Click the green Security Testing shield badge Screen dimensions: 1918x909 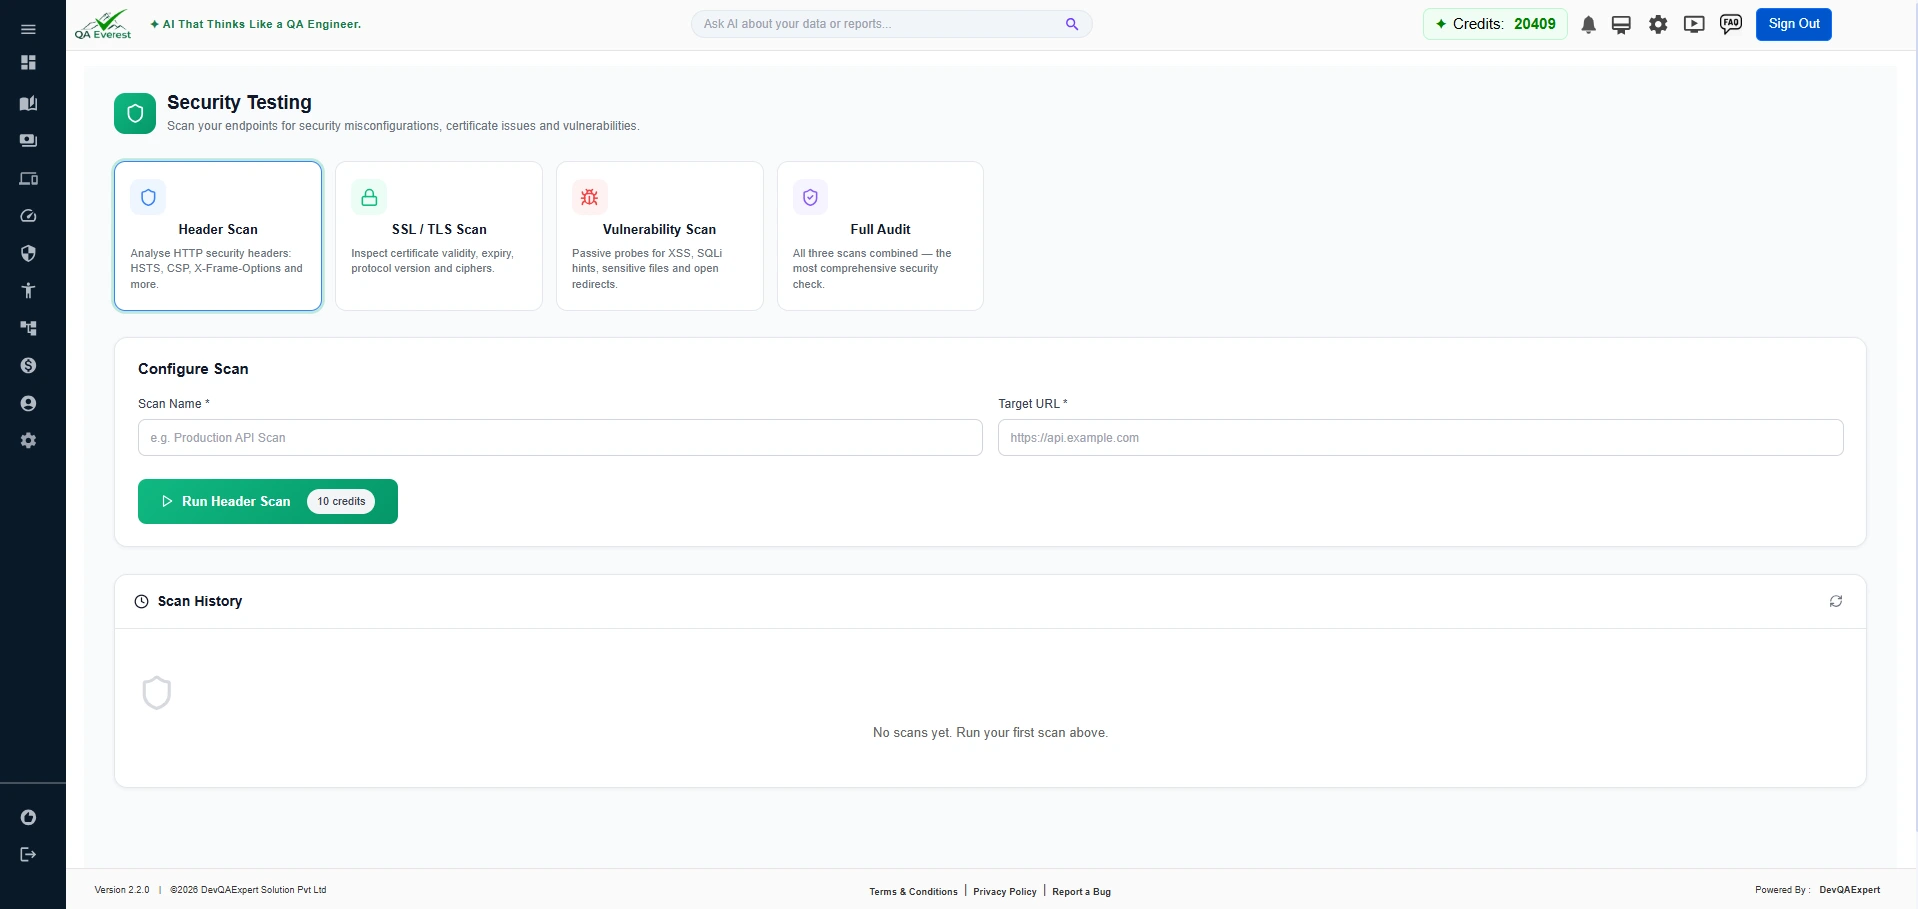coord(135,113)
